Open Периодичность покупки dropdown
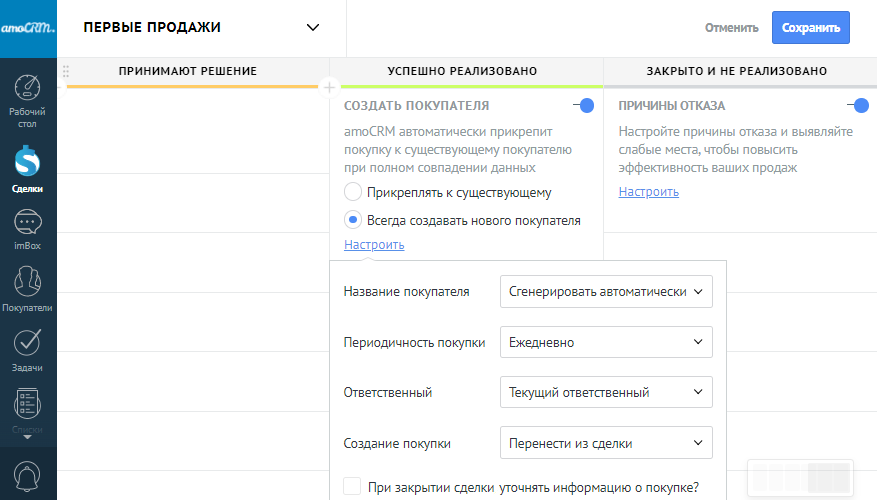The height and width of the screenshot is (500, 877). (605, 342)
